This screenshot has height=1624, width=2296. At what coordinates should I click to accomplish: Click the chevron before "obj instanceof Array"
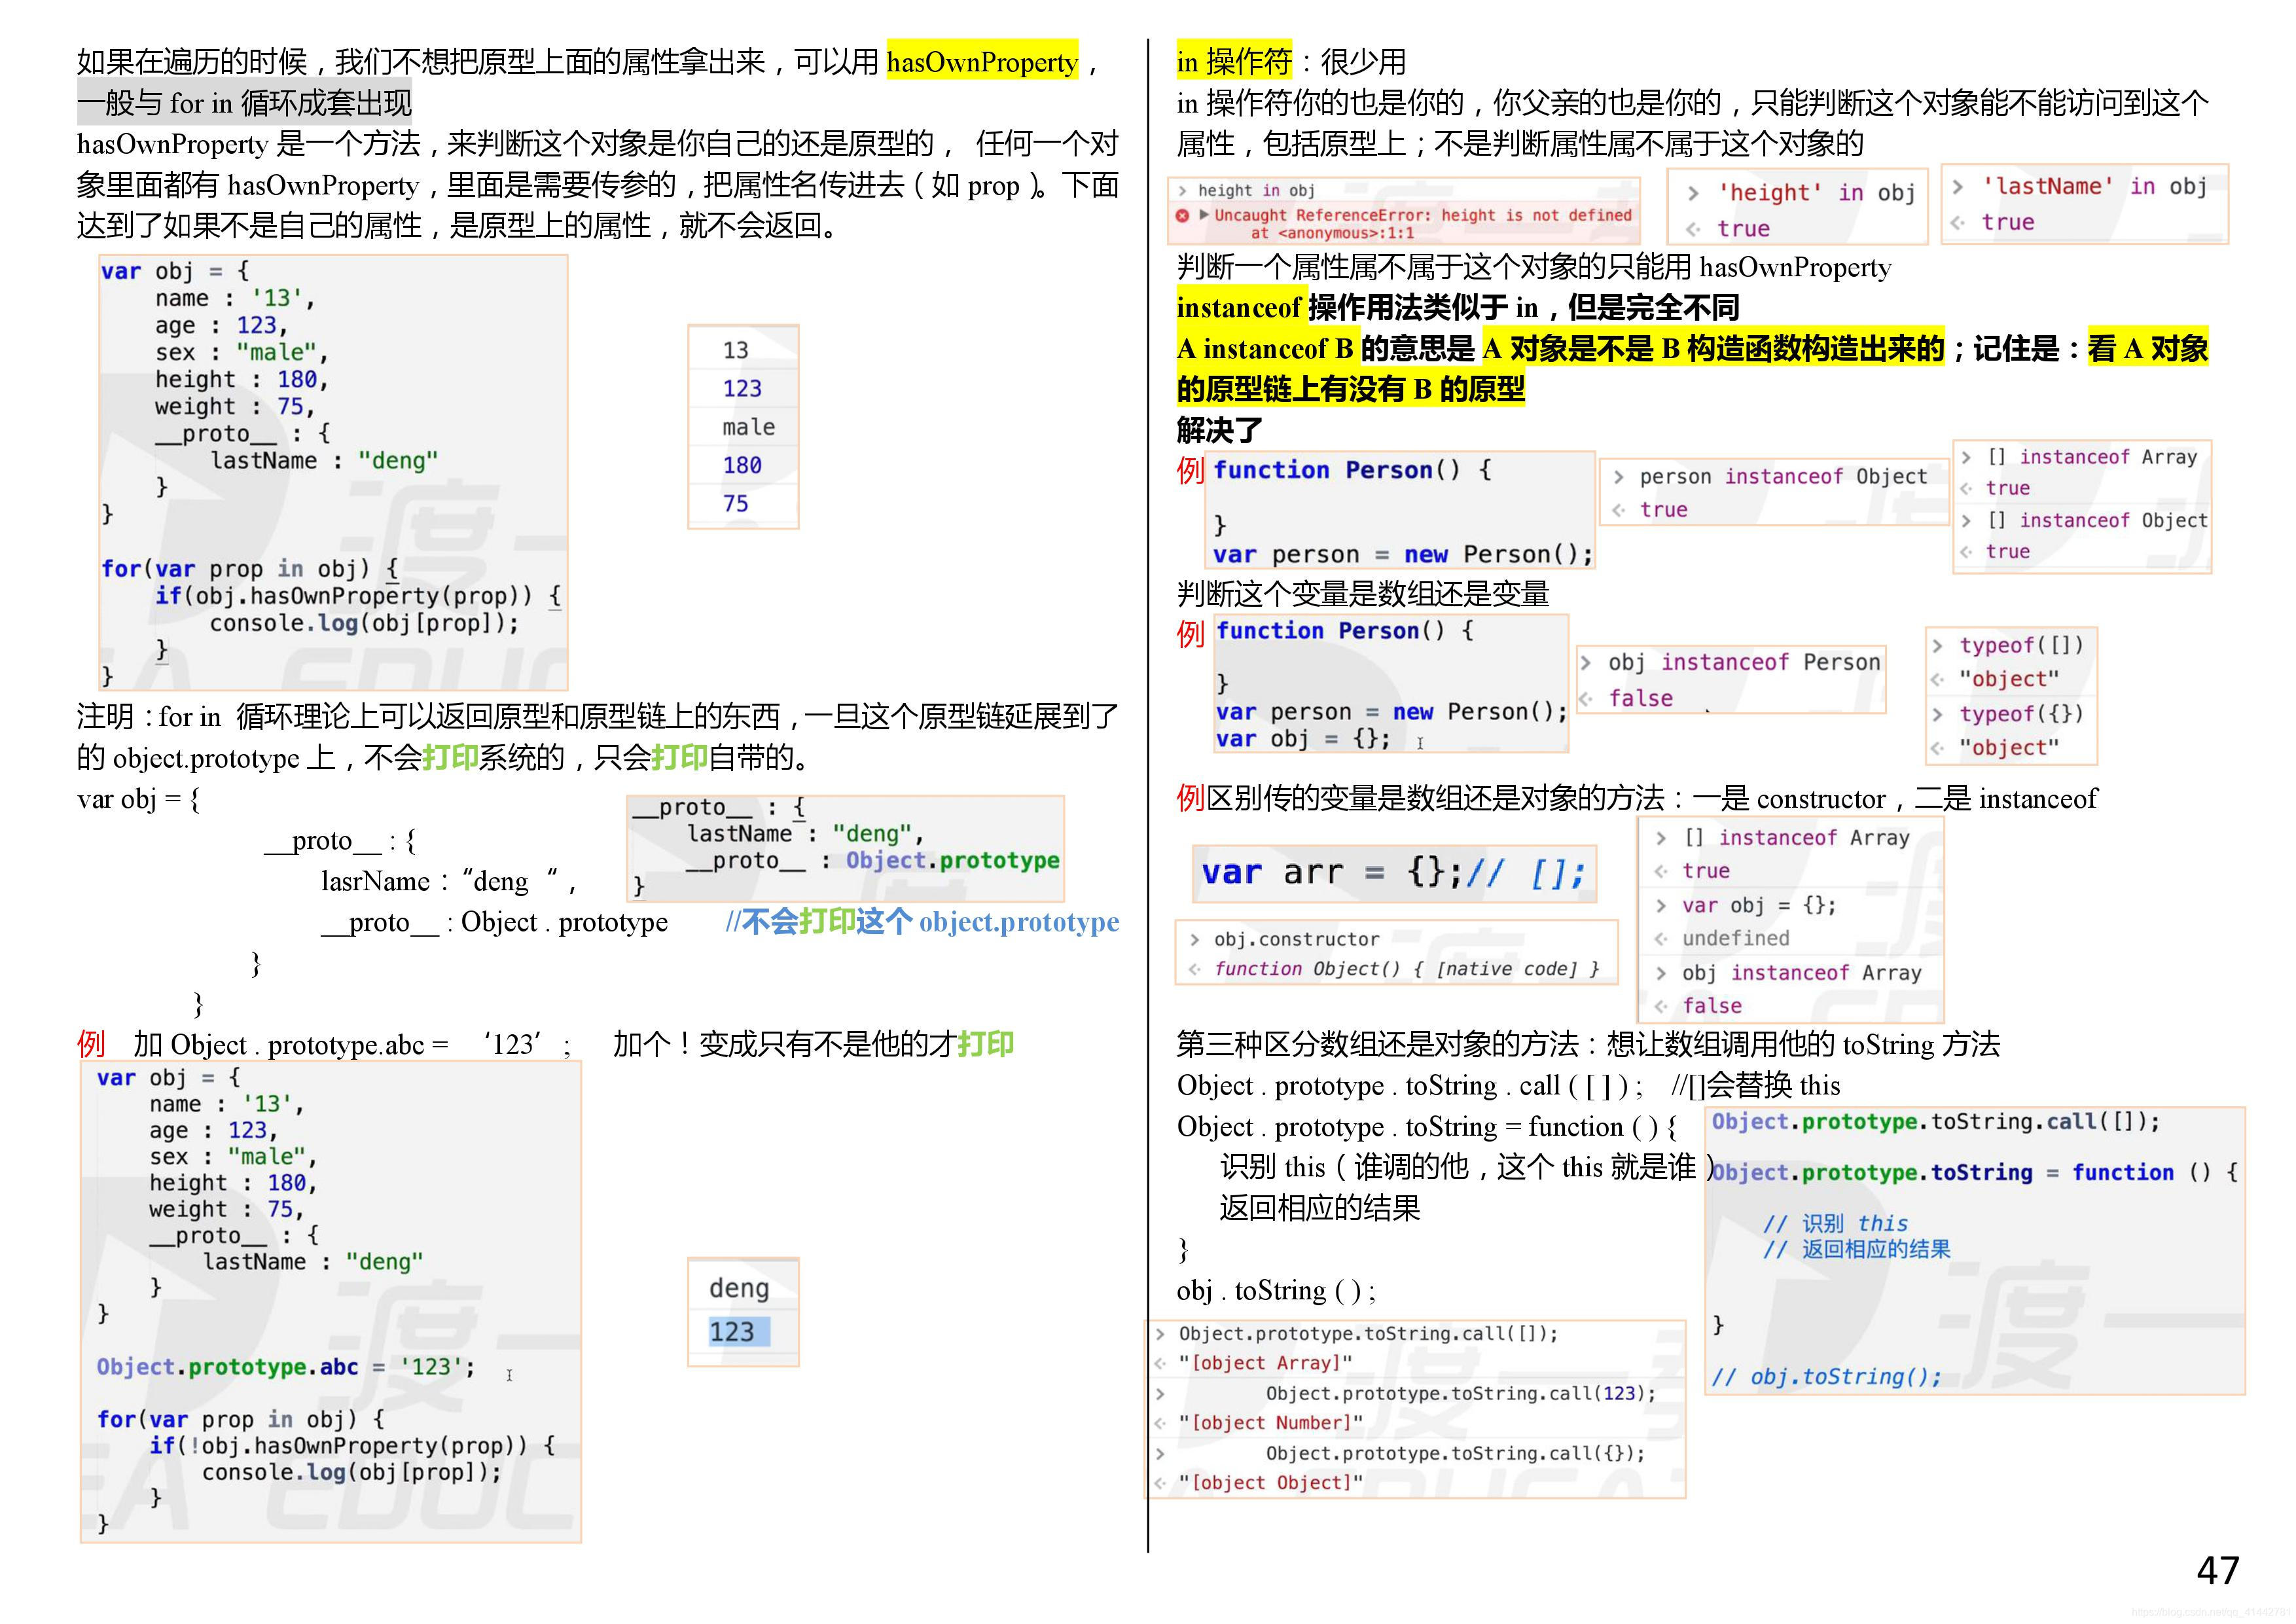pos(1661,973)
